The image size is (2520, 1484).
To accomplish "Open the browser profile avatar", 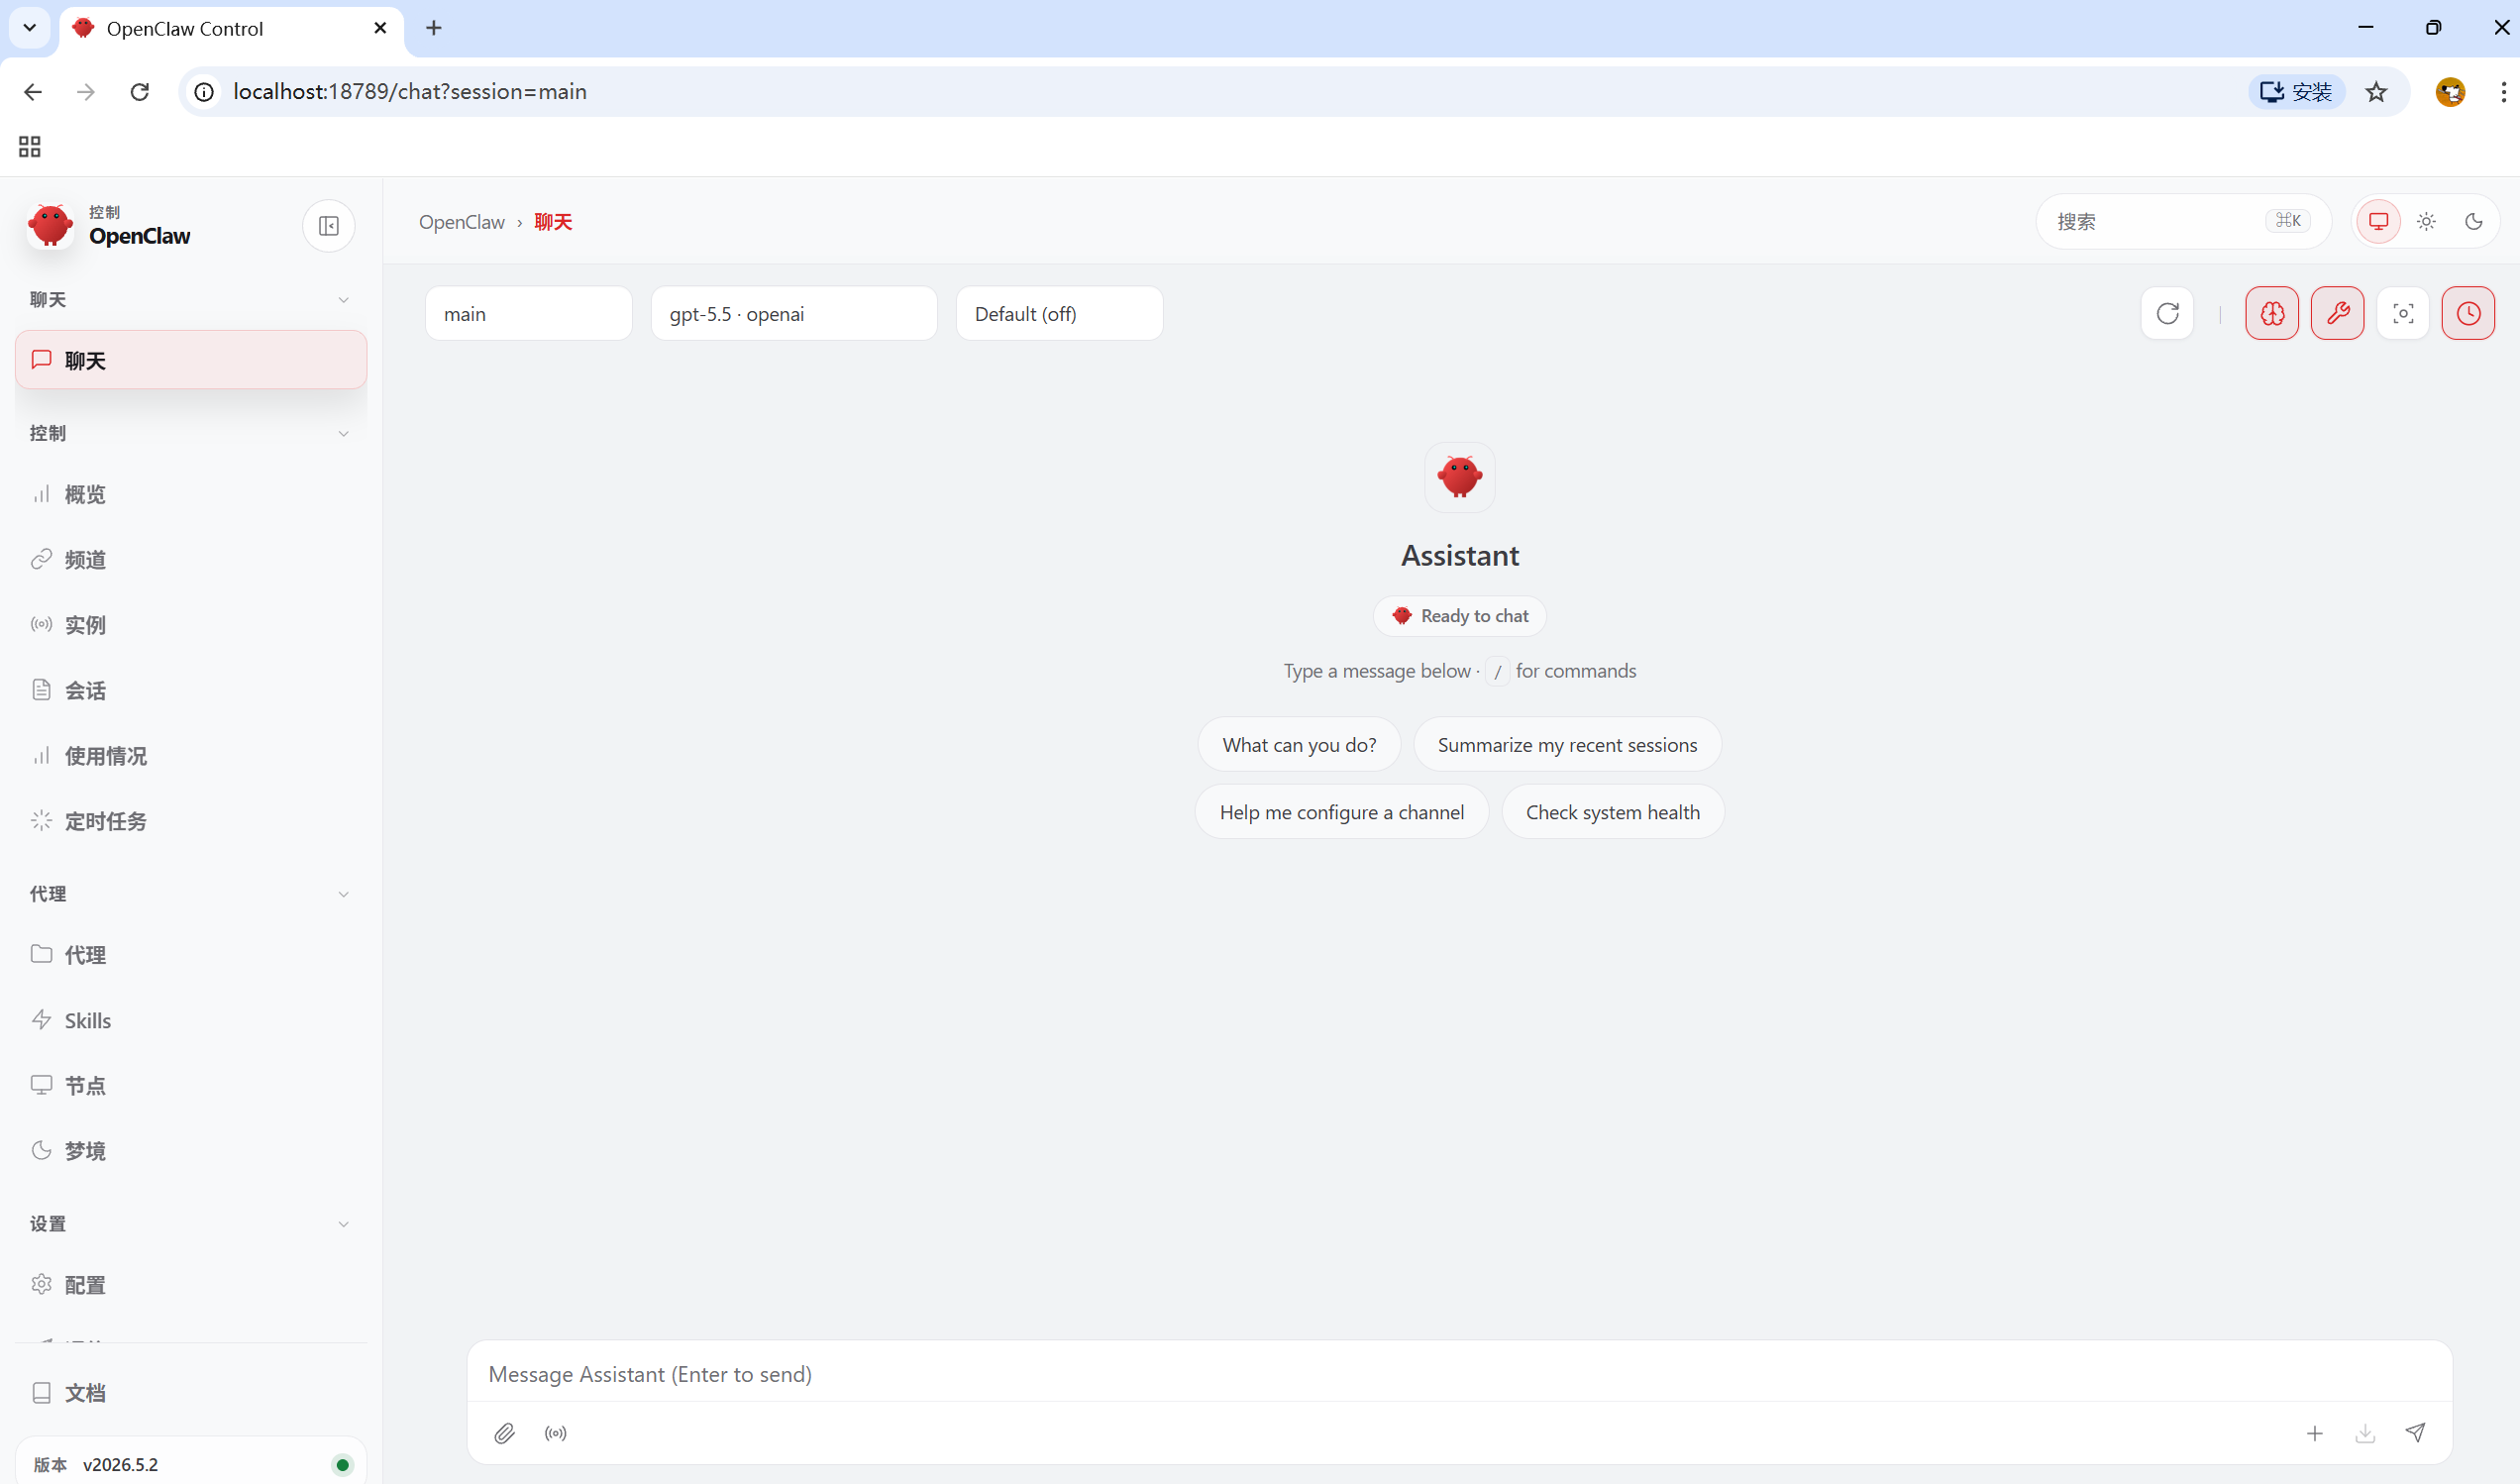I will click(x=2450, y=92).
